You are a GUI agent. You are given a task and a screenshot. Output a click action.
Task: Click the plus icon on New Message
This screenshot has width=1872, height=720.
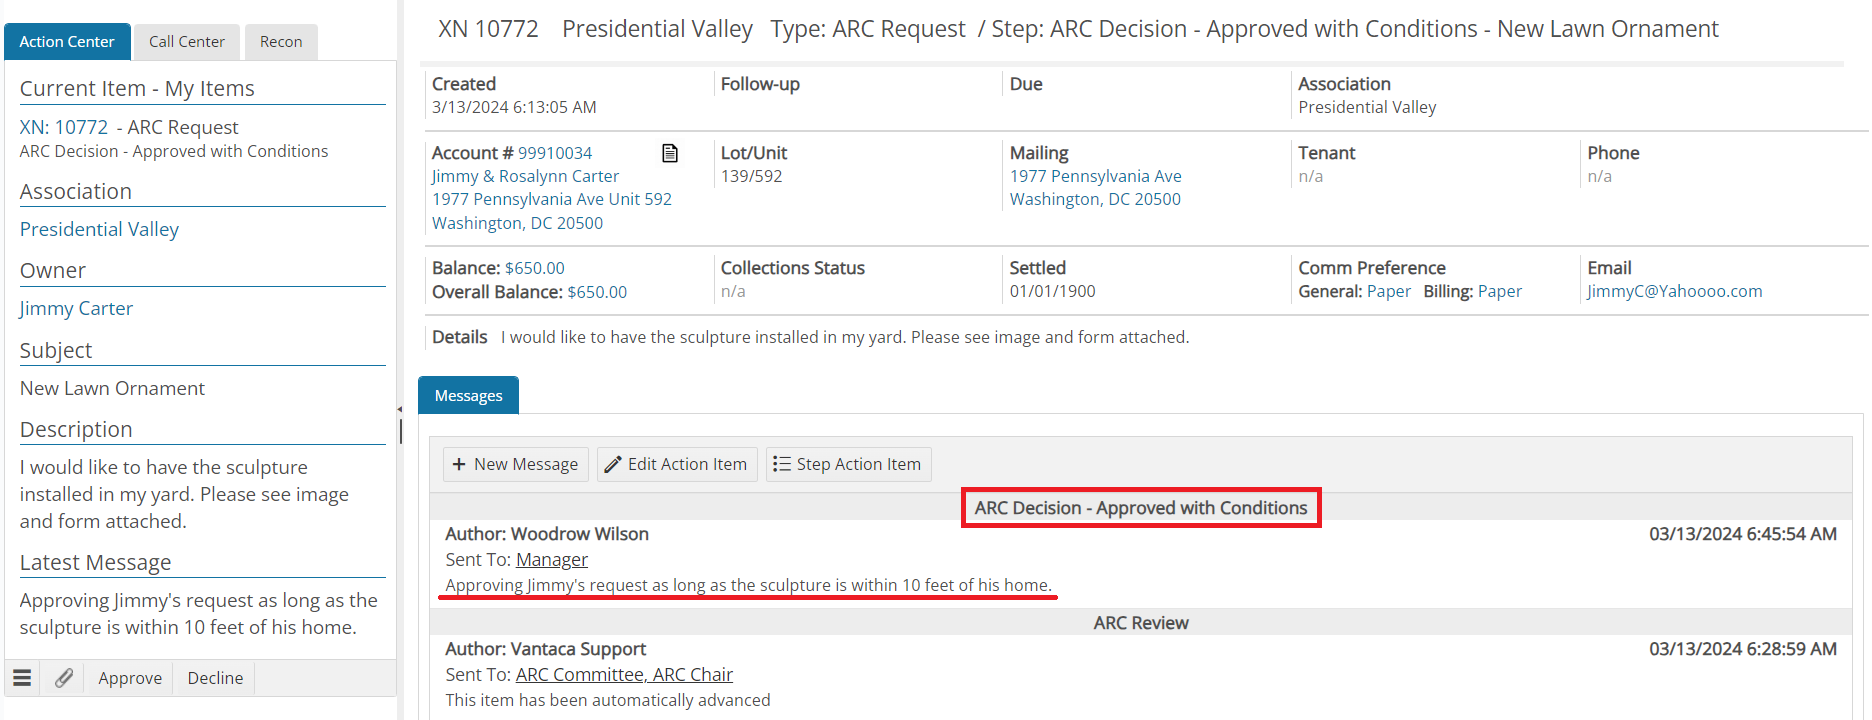pyautogui.click(x=459, y=464)
